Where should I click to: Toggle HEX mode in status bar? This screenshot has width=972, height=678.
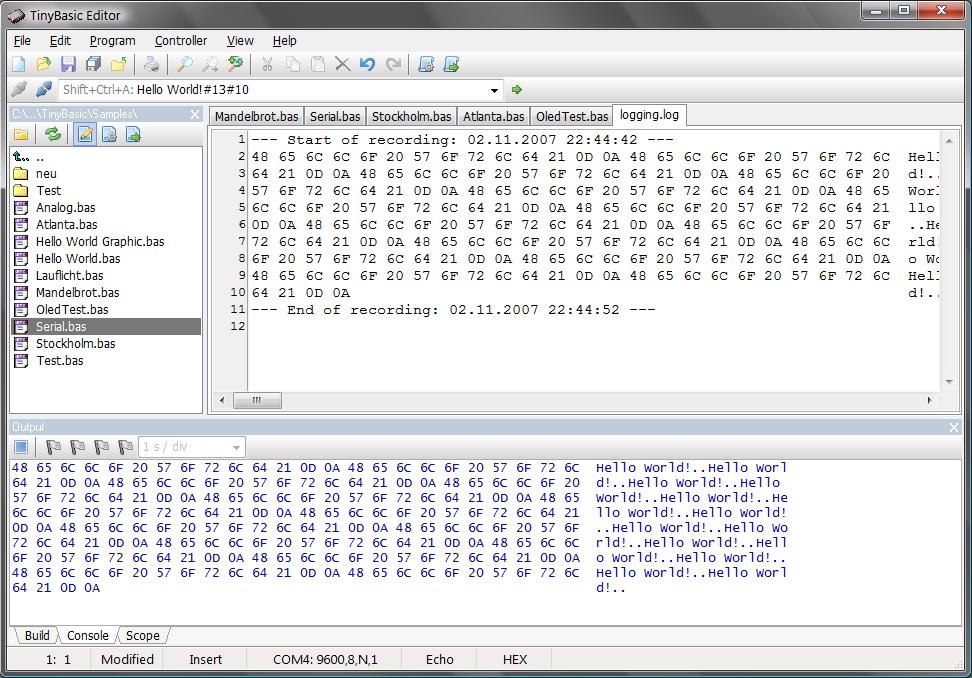point(514,660)
